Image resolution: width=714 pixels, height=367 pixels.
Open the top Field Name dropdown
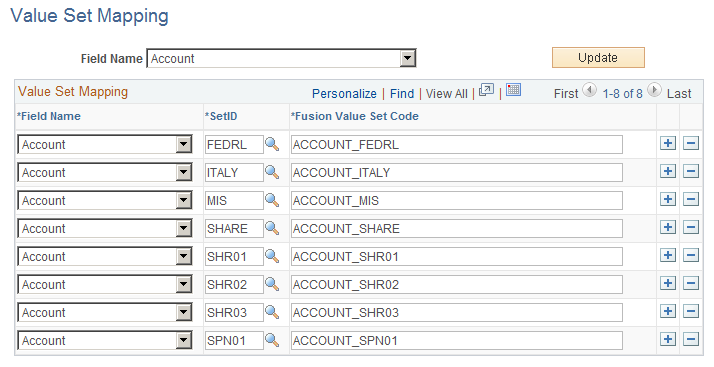[408, 58]
